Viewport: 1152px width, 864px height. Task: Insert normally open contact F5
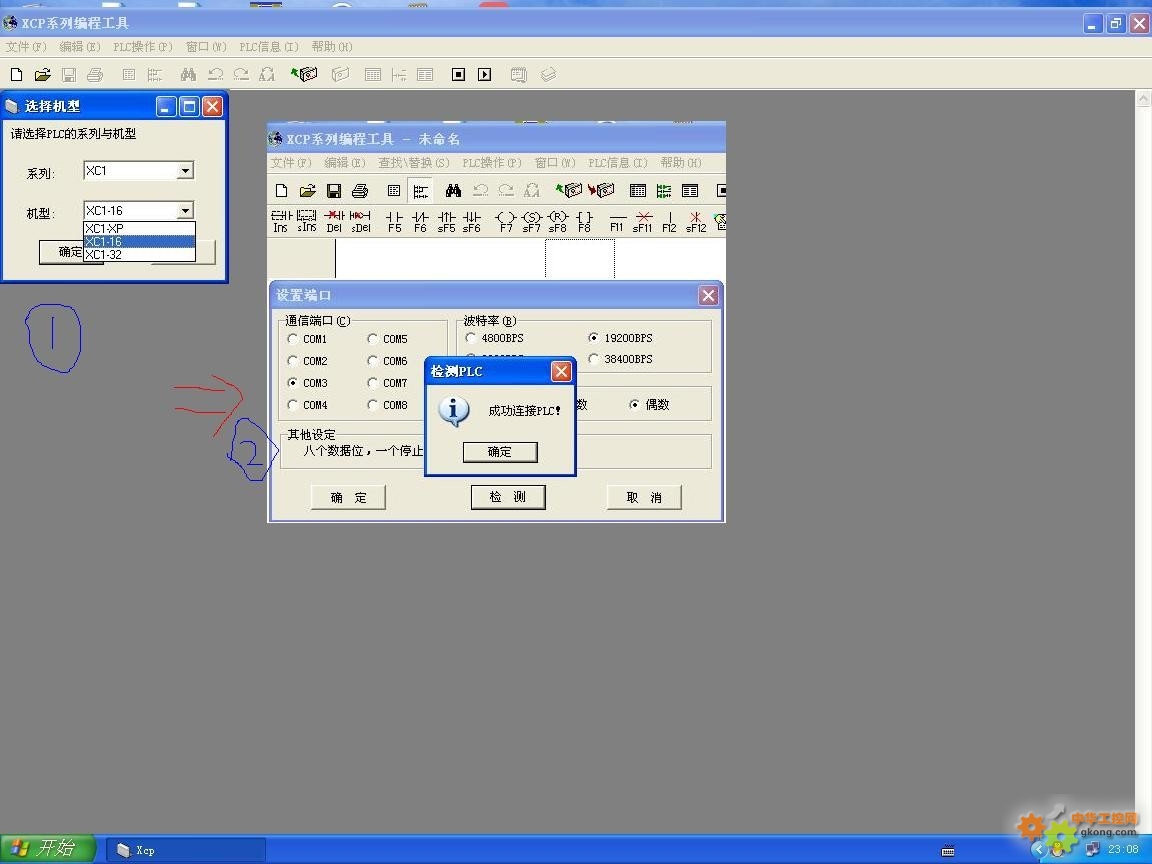click(395, 221)
